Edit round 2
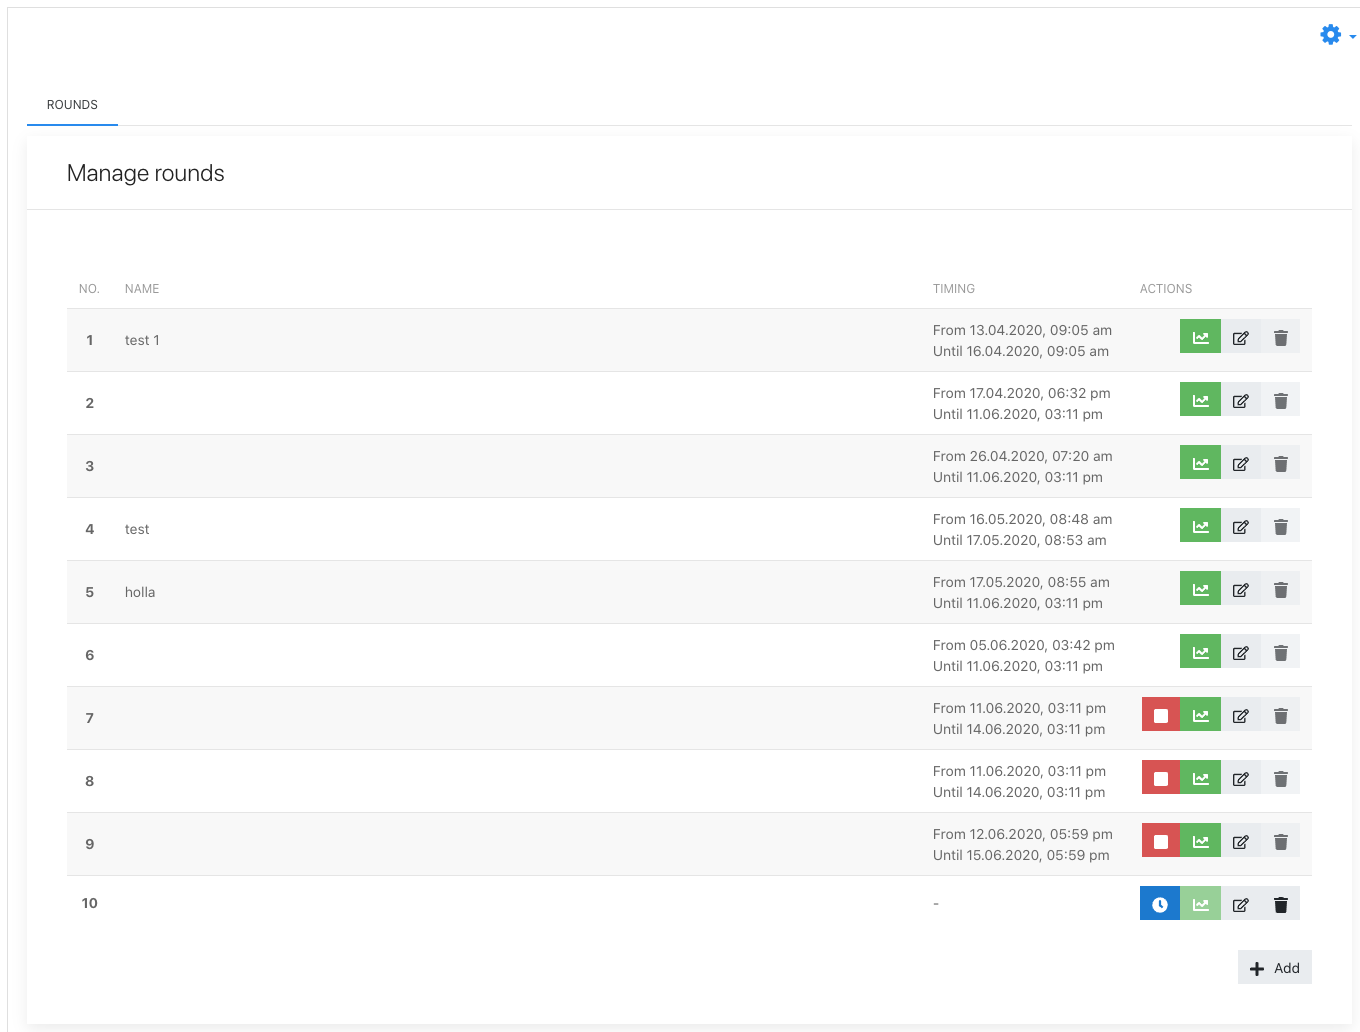Image resolution: width=1360 pixels, height=1032 pixels. 1241,400
